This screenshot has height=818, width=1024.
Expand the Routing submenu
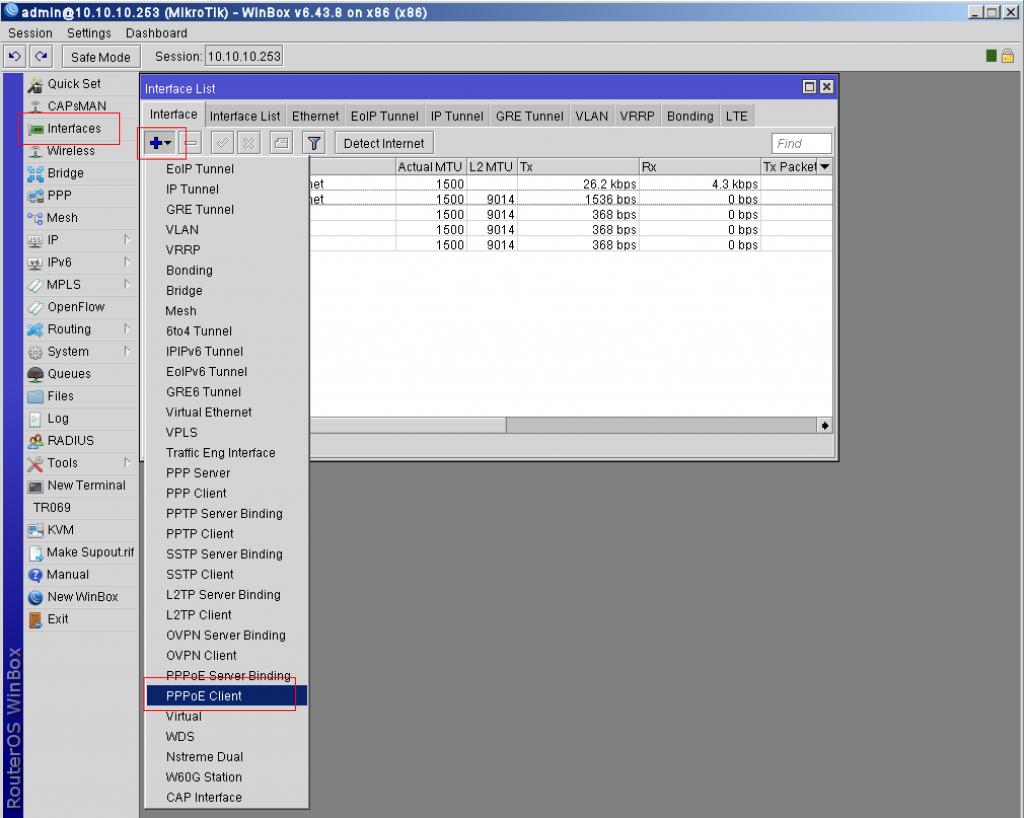coord(127,329)
